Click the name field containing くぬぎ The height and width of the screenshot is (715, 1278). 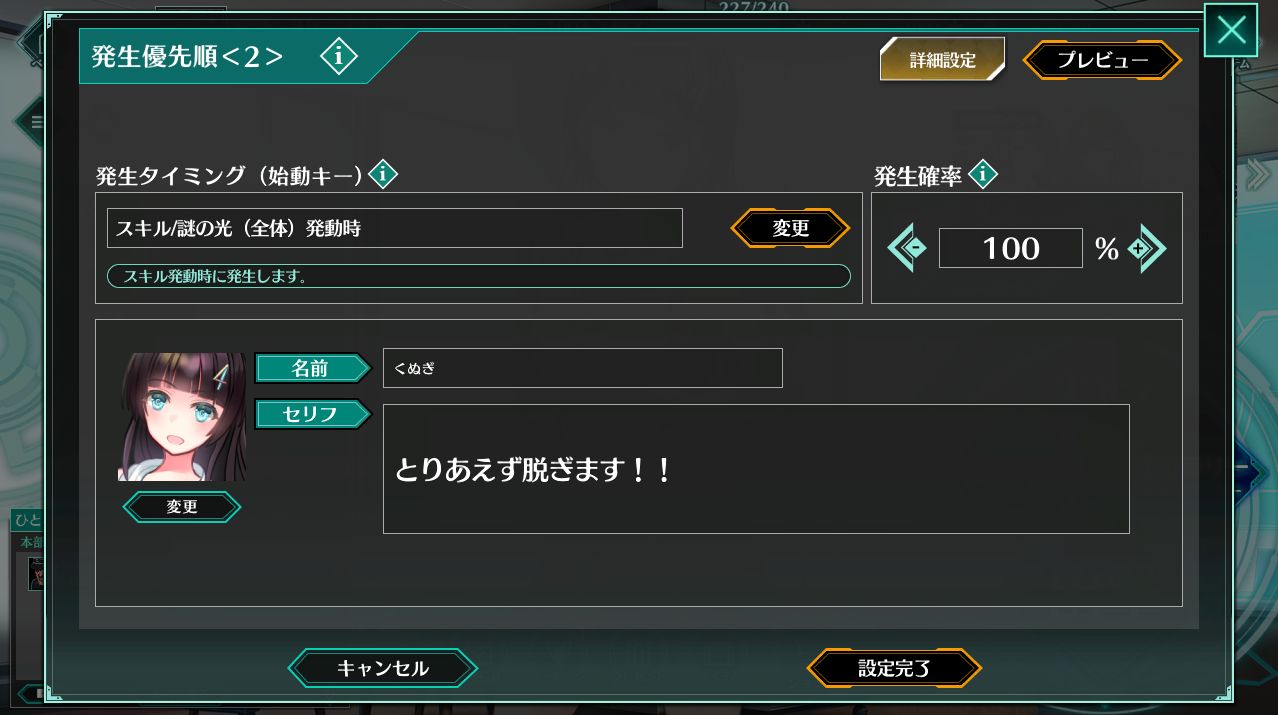582,368
